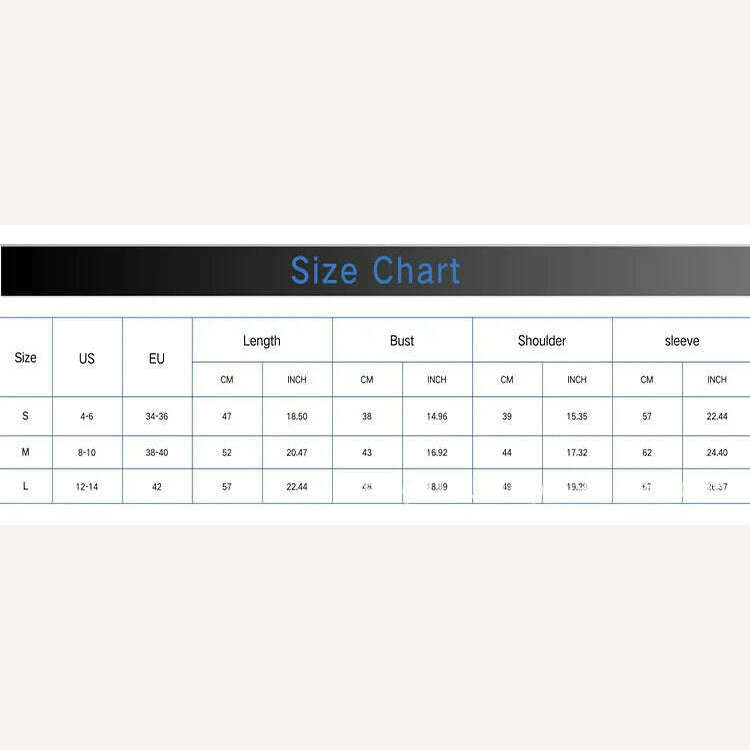This screenshot has width=750, height=750.
Task: Select the US size 8-10 cell
Action: pos(87,452)
